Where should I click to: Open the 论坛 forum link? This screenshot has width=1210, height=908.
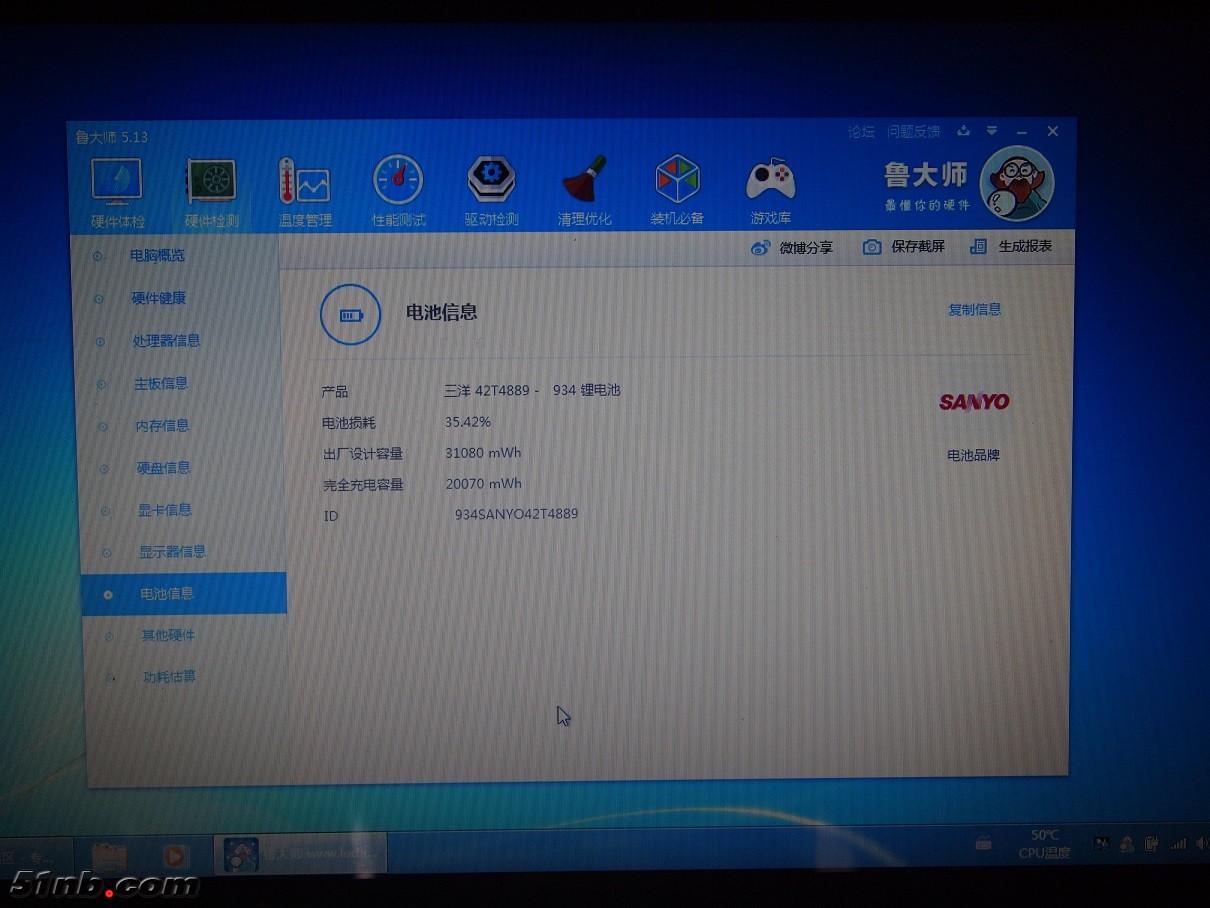(861, 132)
